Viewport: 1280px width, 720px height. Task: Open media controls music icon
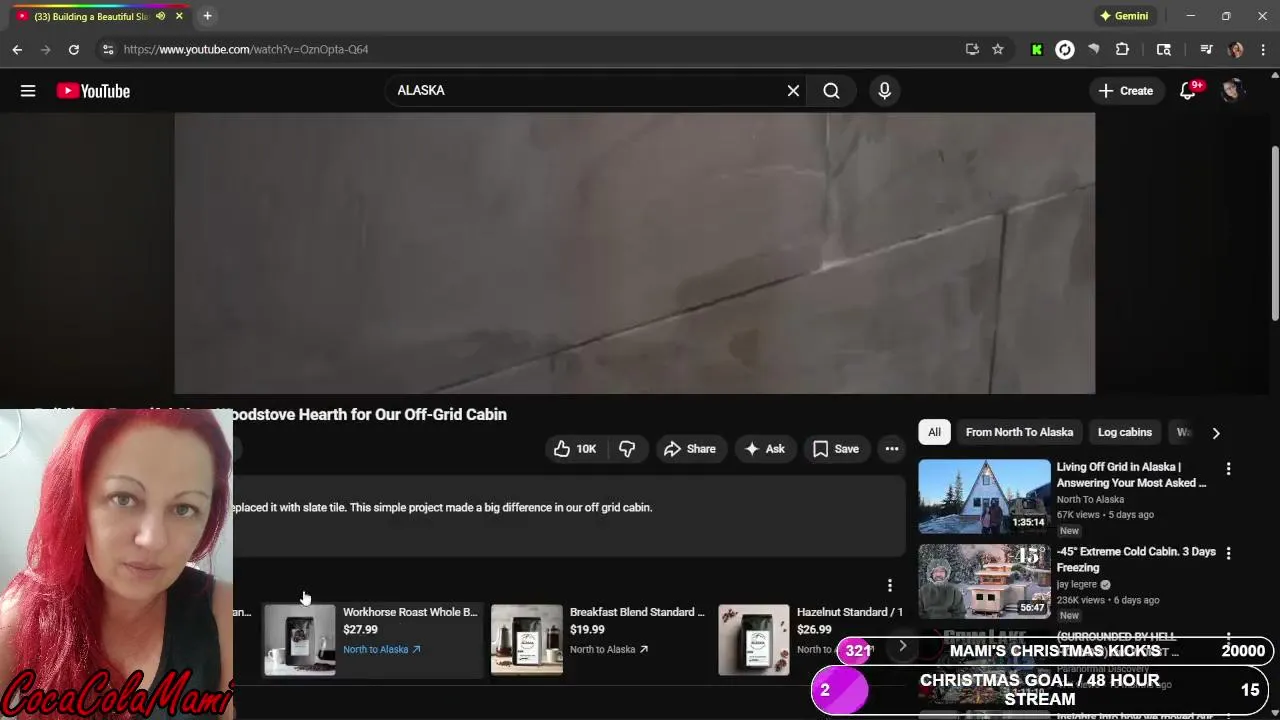1206,49
